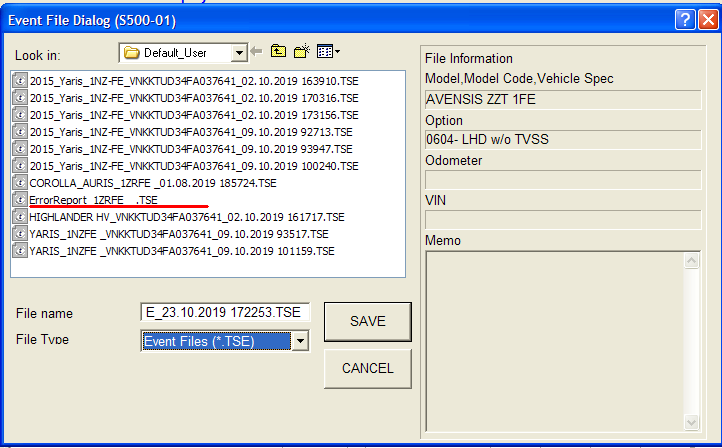The image size is (722, 448).
Task: Create a new folder
Action: click(302, 52)
